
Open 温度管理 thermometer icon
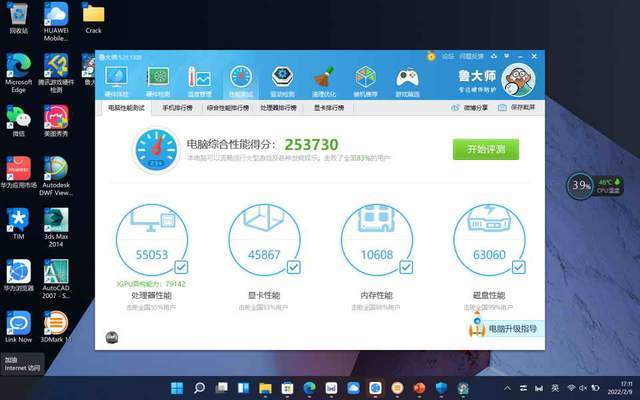coord(199,82)
